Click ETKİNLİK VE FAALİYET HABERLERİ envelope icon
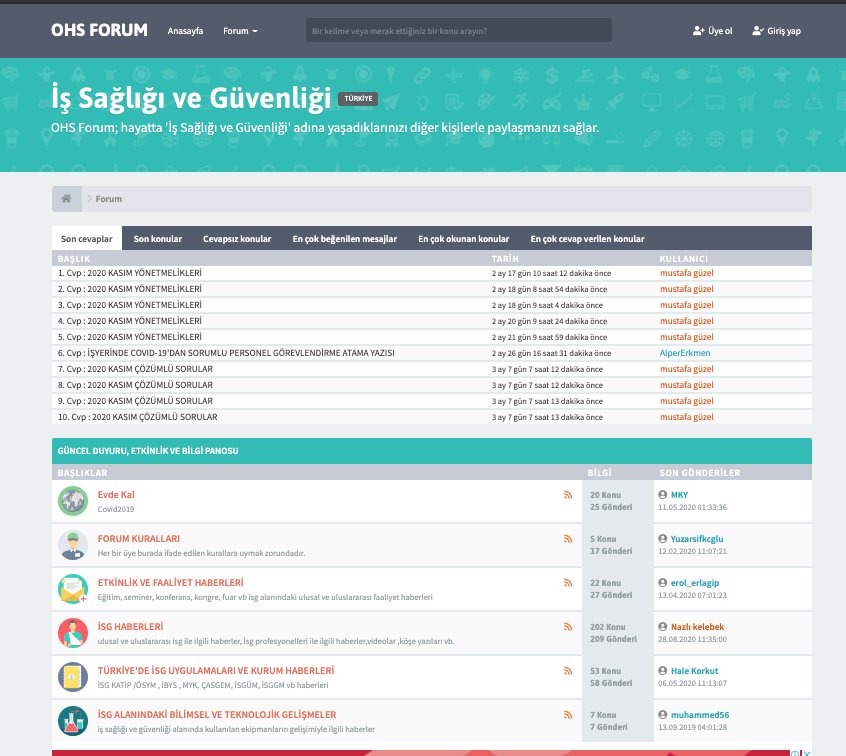The width and height of the screenshot is (846, 756). [72, 589]
